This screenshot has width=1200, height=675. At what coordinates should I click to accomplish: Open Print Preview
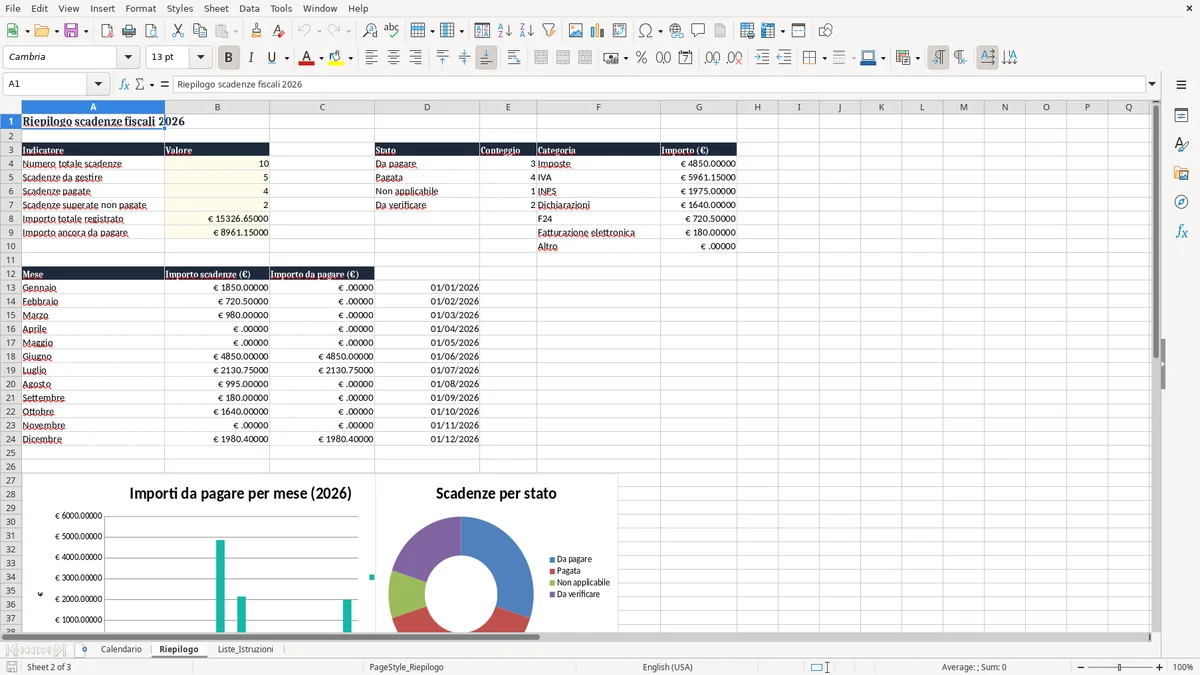click(x=151, y=31)
